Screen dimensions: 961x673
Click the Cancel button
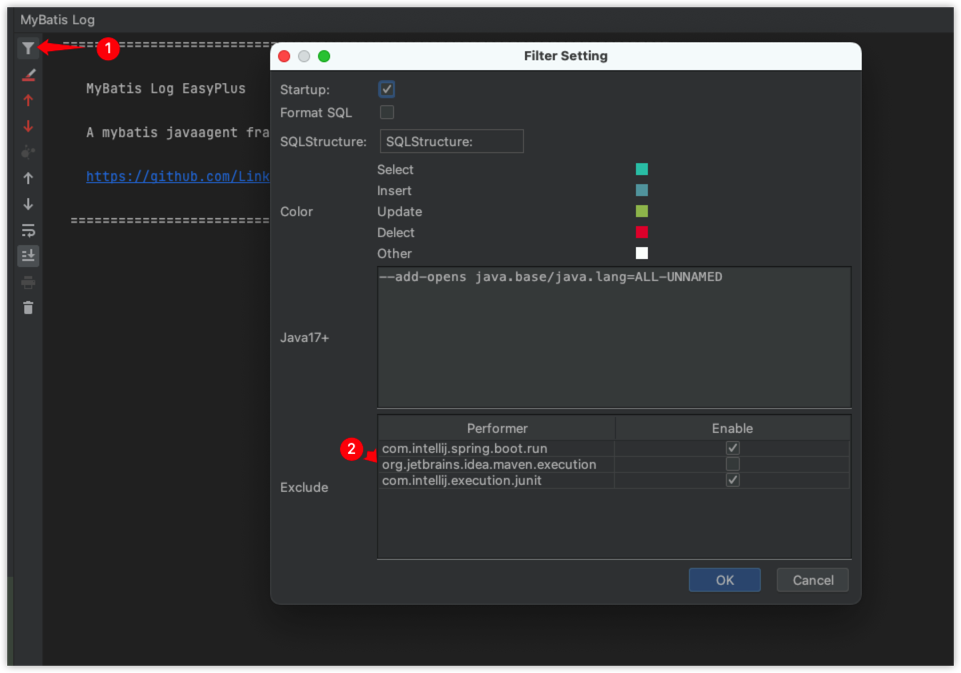(812, 580)
